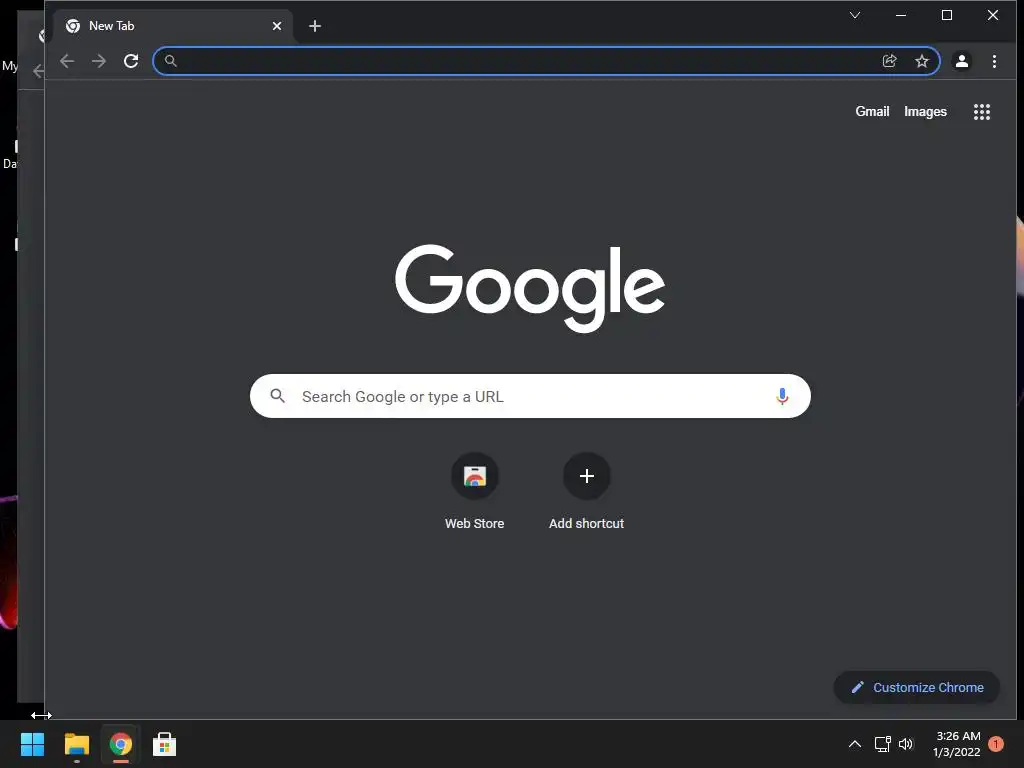Open the Chrome three-dot menu
The width and height of the screenshot is (1024, 768).
994,61
